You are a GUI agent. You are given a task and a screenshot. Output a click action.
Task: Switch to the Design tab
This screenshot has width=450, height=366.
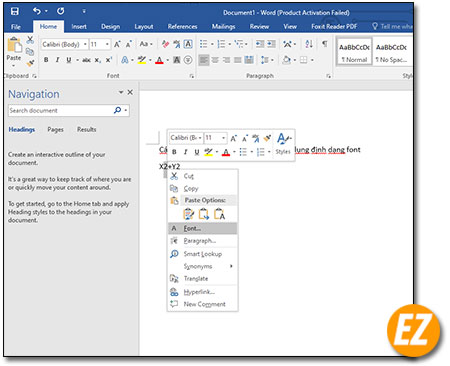(110, 27)
